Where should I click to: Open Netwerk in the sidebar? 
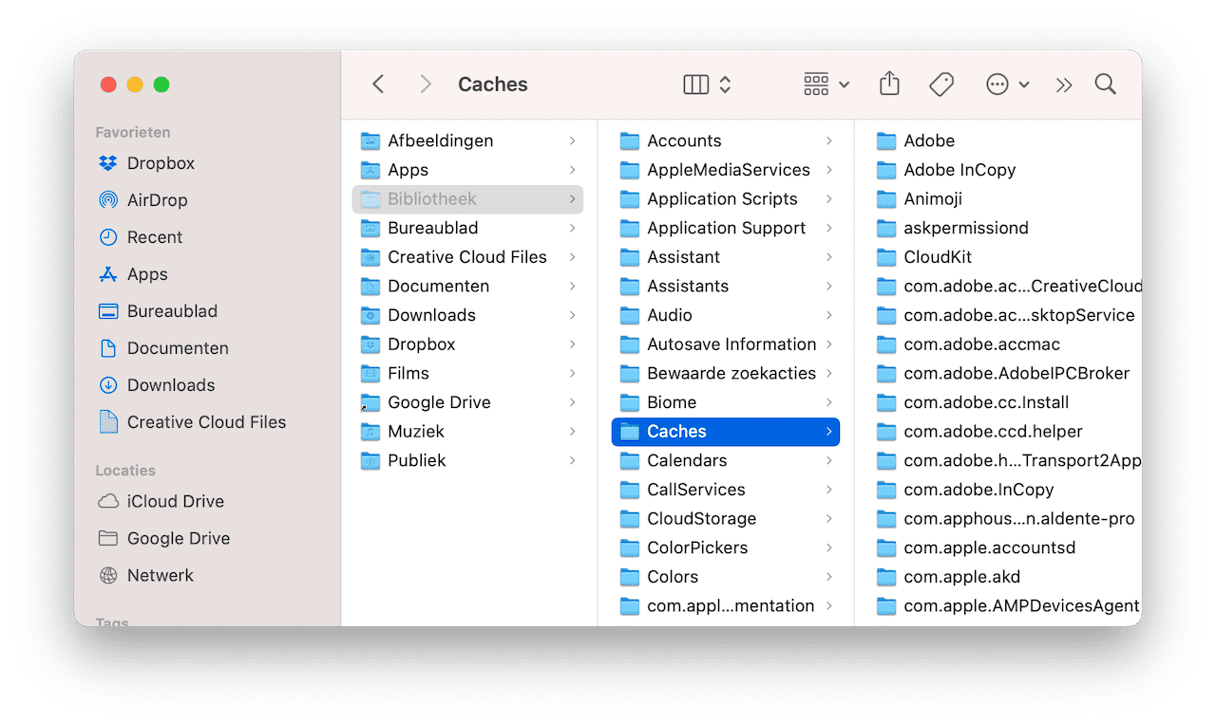[x=160, y=575]
